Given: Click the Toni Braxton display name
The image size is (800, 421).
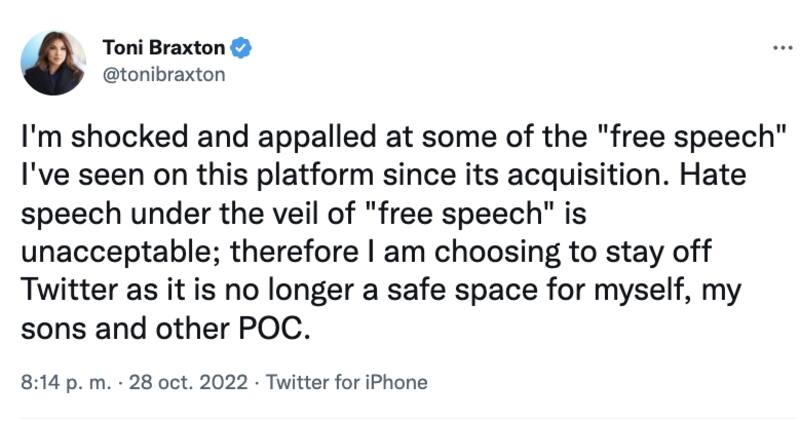Looking at the screenshot, I should pyautogui.click(x=165, y=47).
